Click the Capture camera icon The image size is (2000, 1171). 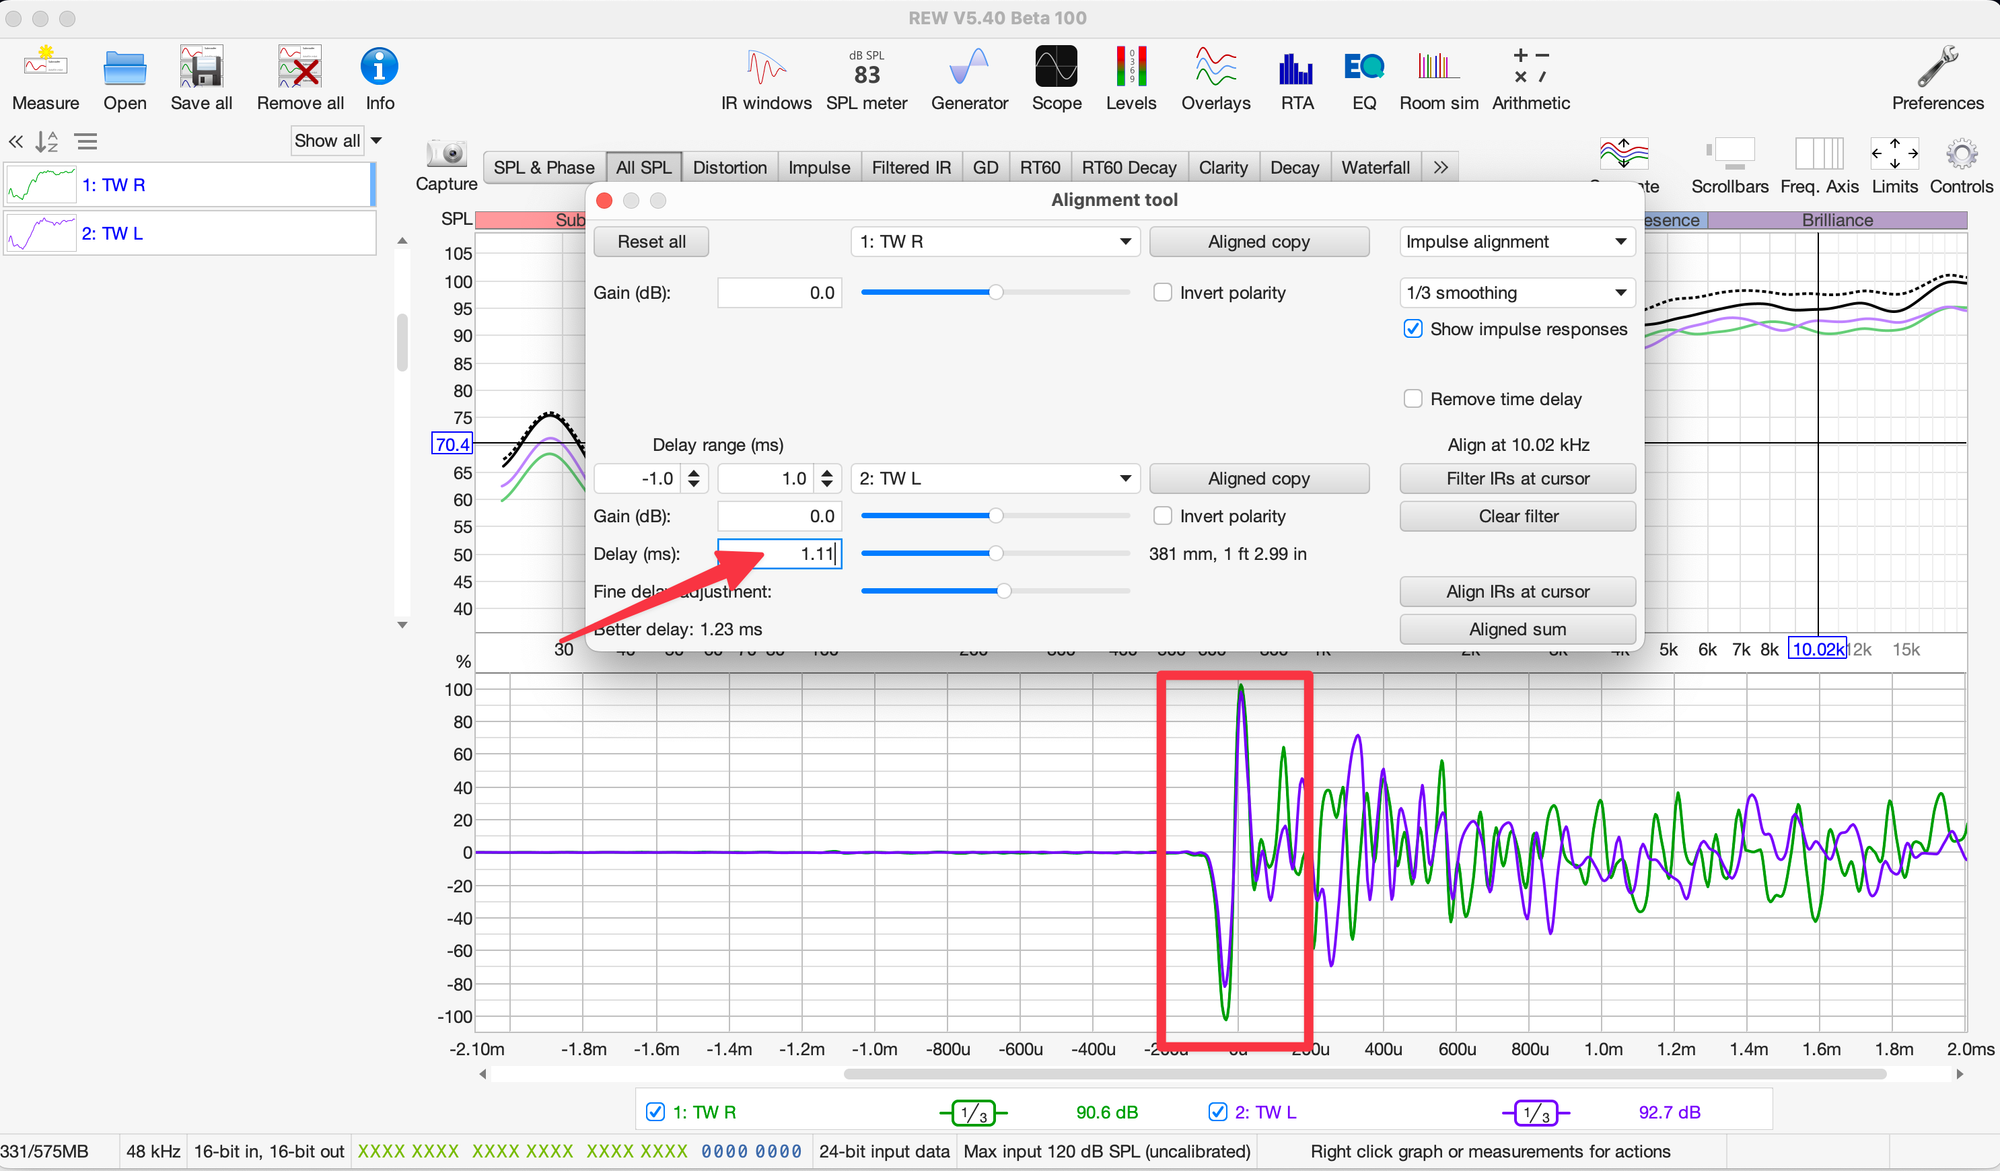pos(446,155)
